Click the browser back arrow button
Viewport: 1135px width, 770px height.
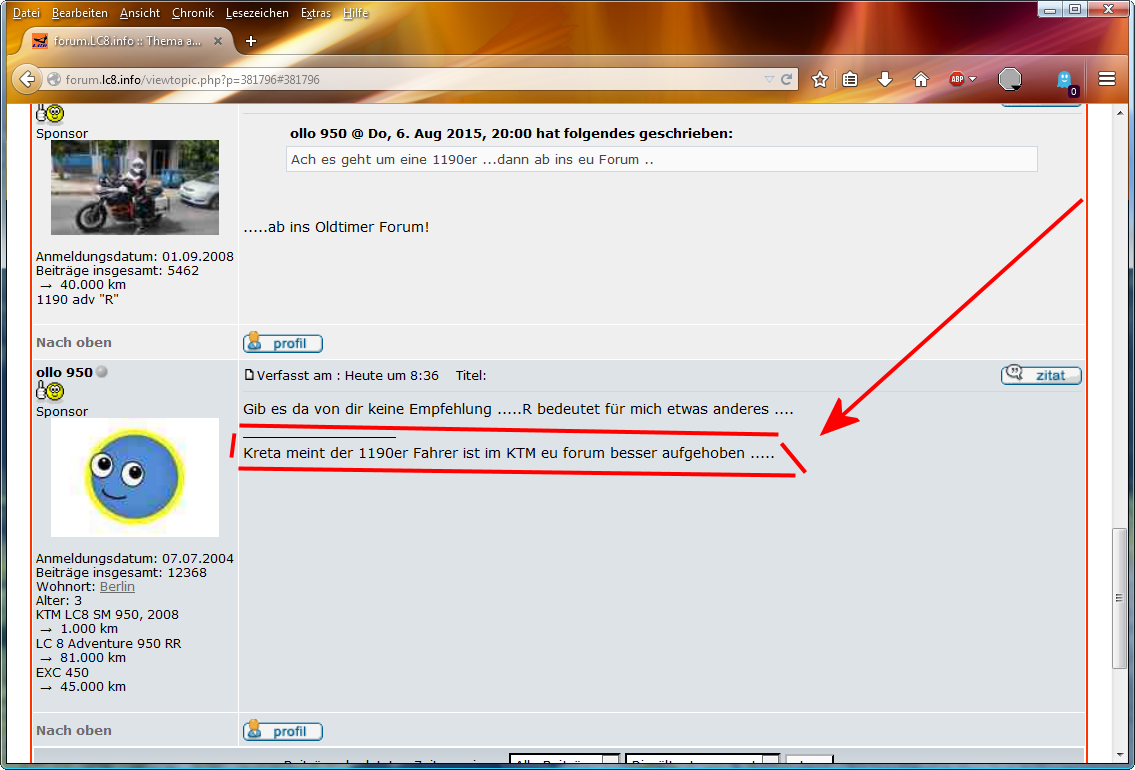coord(27,79)
